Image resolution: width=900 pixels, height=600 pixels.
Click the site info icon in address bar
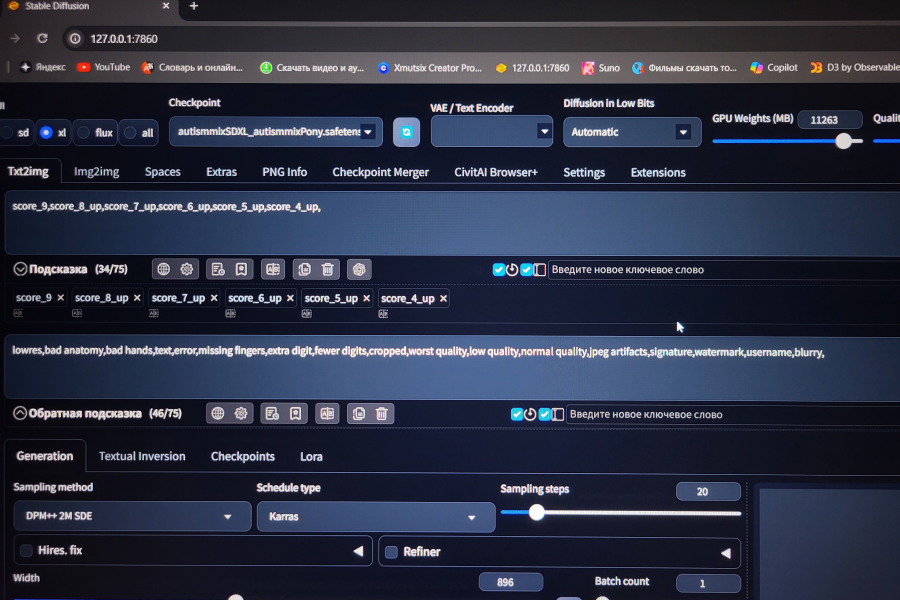(75, 38)
